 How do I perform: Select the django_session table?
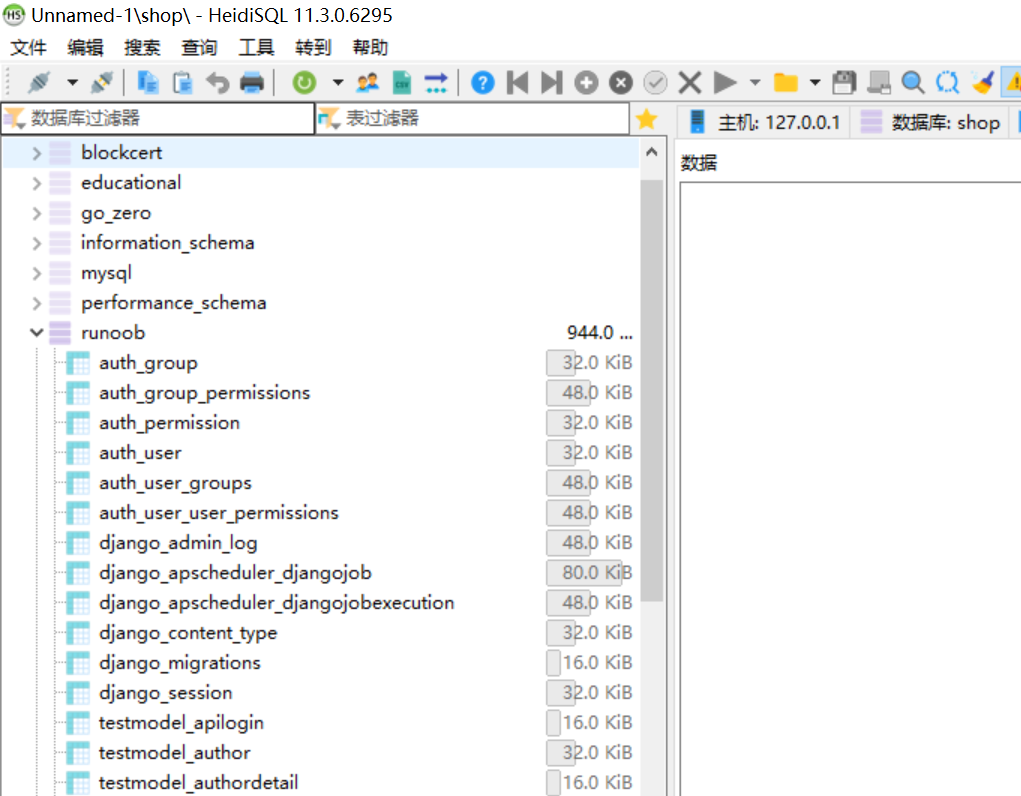[165, 692]
